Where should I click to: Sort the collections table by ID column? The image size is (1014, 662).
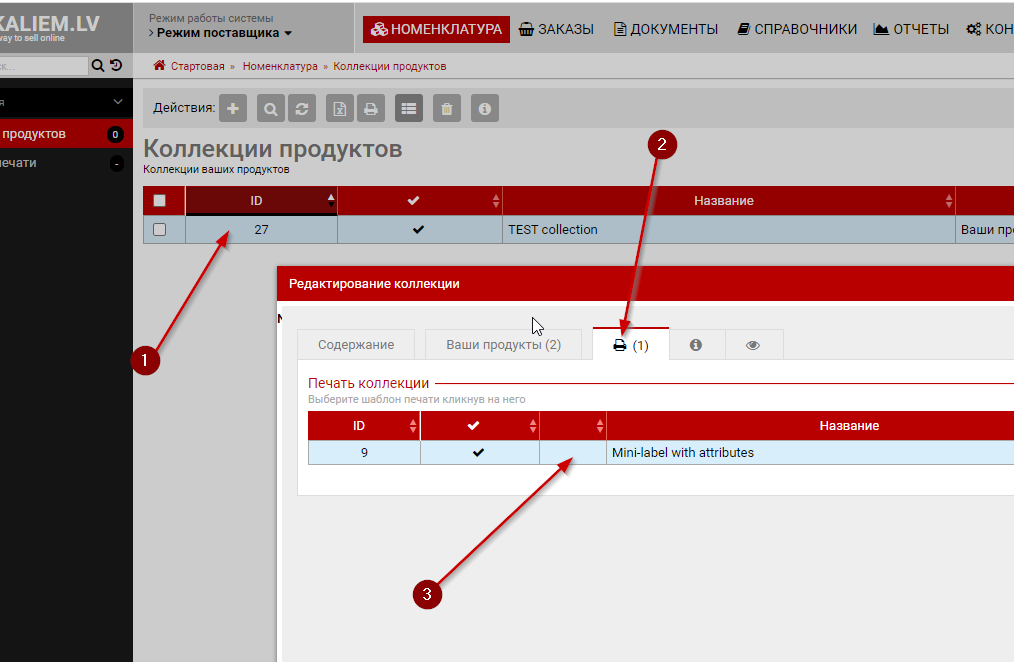click(257, 201)
